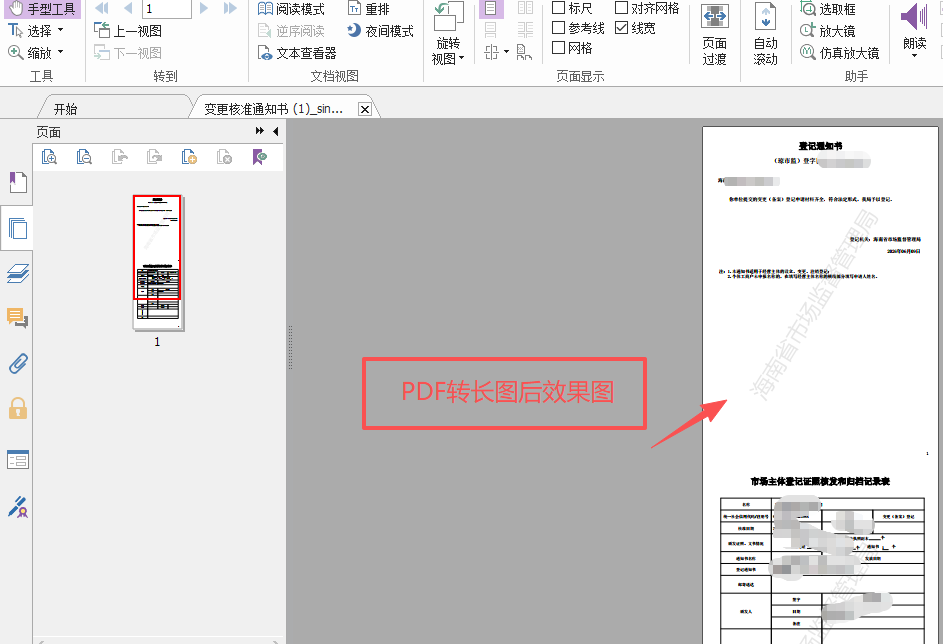This screenshot has height=644, width=943.
Task: Select page 1 thumbnail
Action: [x=158, y=263]
